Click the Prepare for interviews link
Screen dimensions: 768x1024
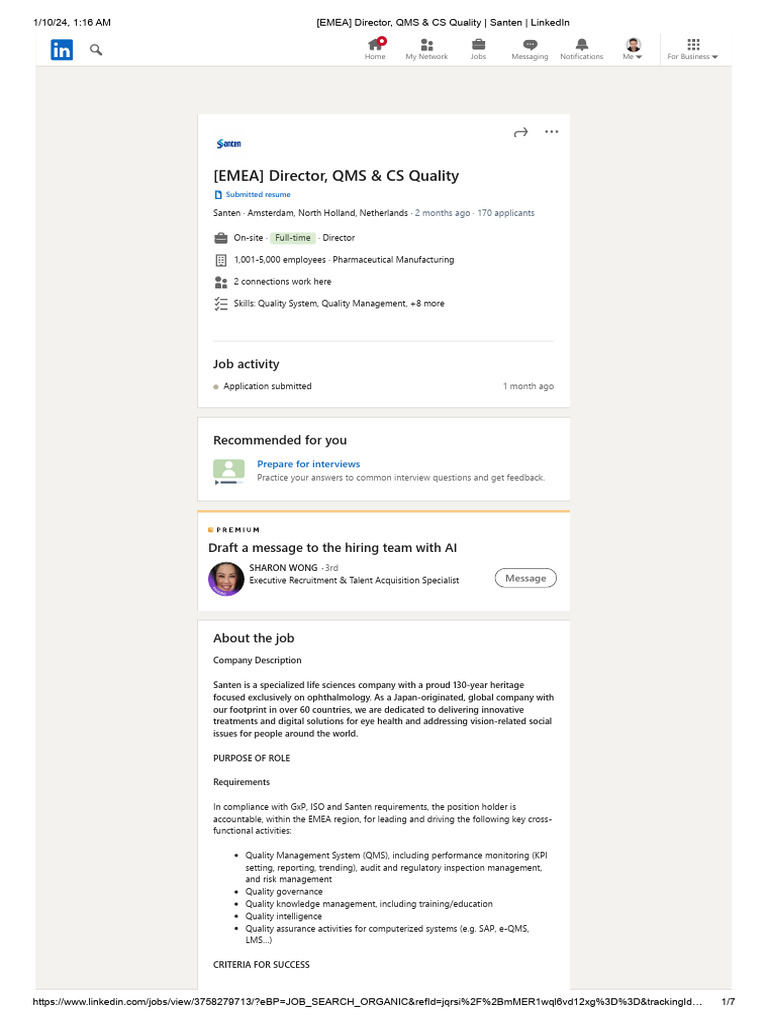pos(308,464)
